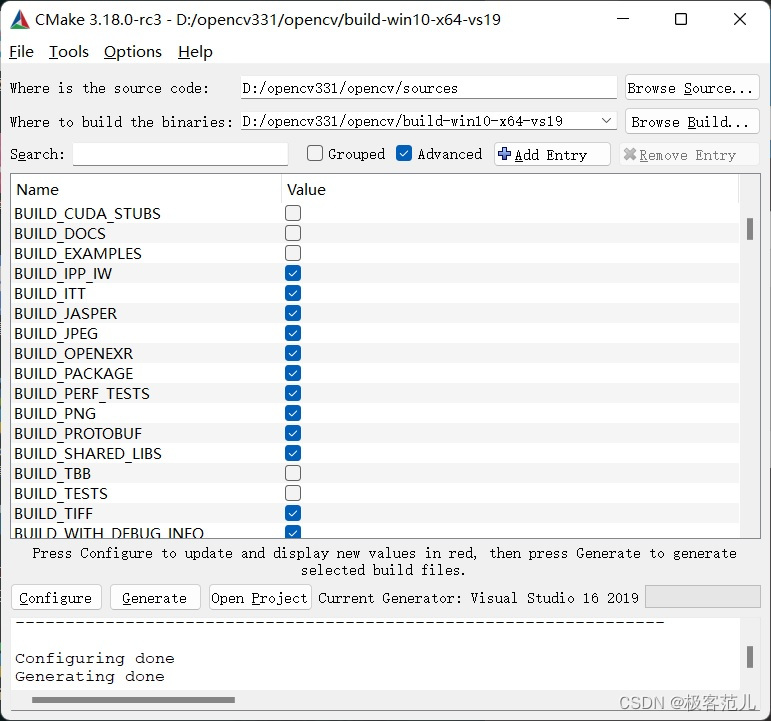
Task: Click the output log horizontal scrollbar thumb
Action: pos(133,699)
